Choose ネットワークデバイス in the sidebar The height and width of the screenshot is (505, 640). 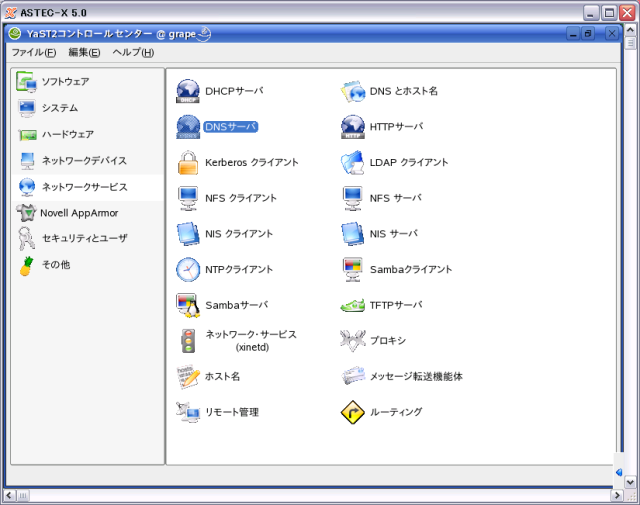[87, 161]
